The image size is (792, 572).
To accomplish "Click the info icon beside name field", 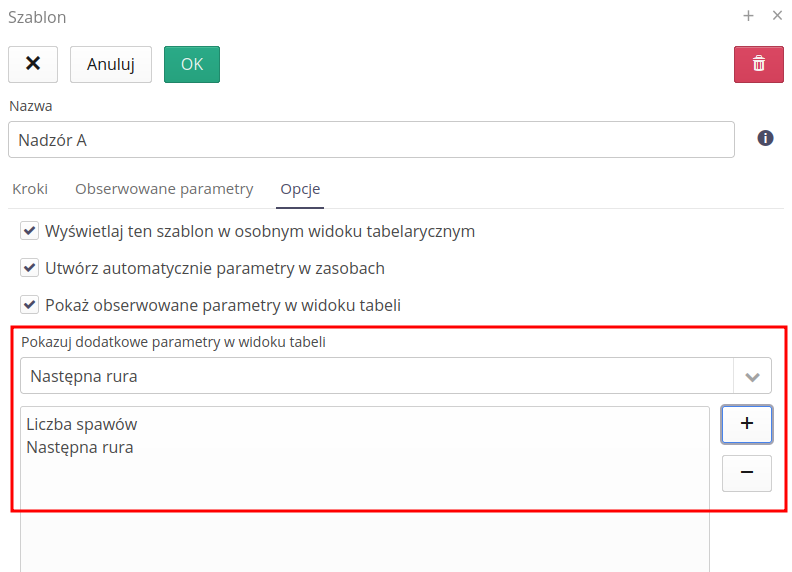I will (x=766, y=138).
